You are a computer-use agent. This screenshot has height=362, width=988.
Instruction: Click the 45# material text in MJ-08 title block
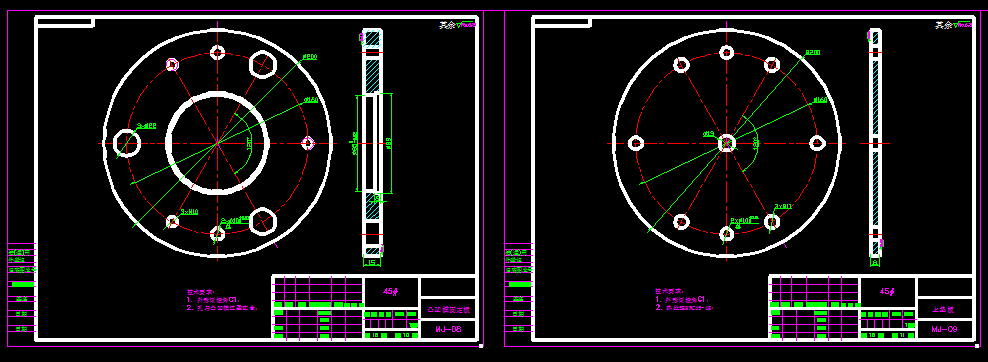[391, 291]
